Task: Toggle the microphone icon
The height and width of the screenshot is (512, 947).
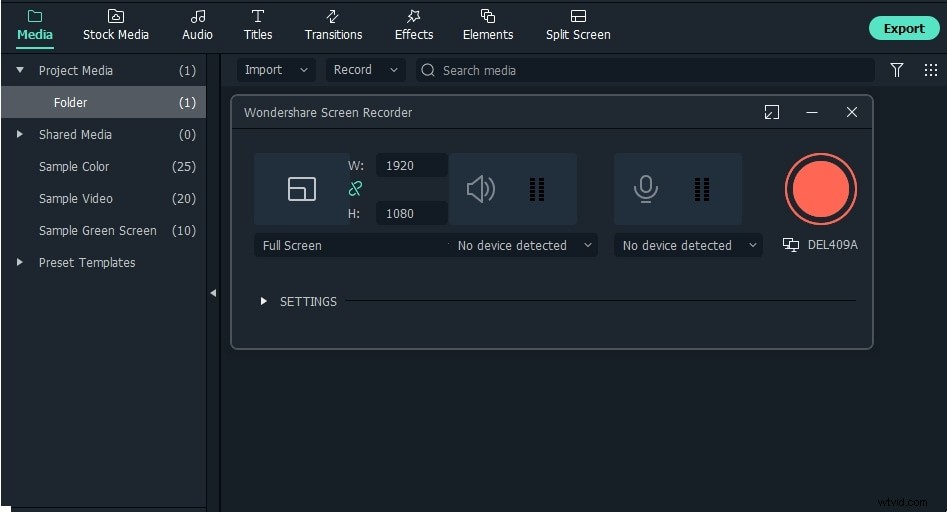Action: pyautogui.click(x=645, y=189)
